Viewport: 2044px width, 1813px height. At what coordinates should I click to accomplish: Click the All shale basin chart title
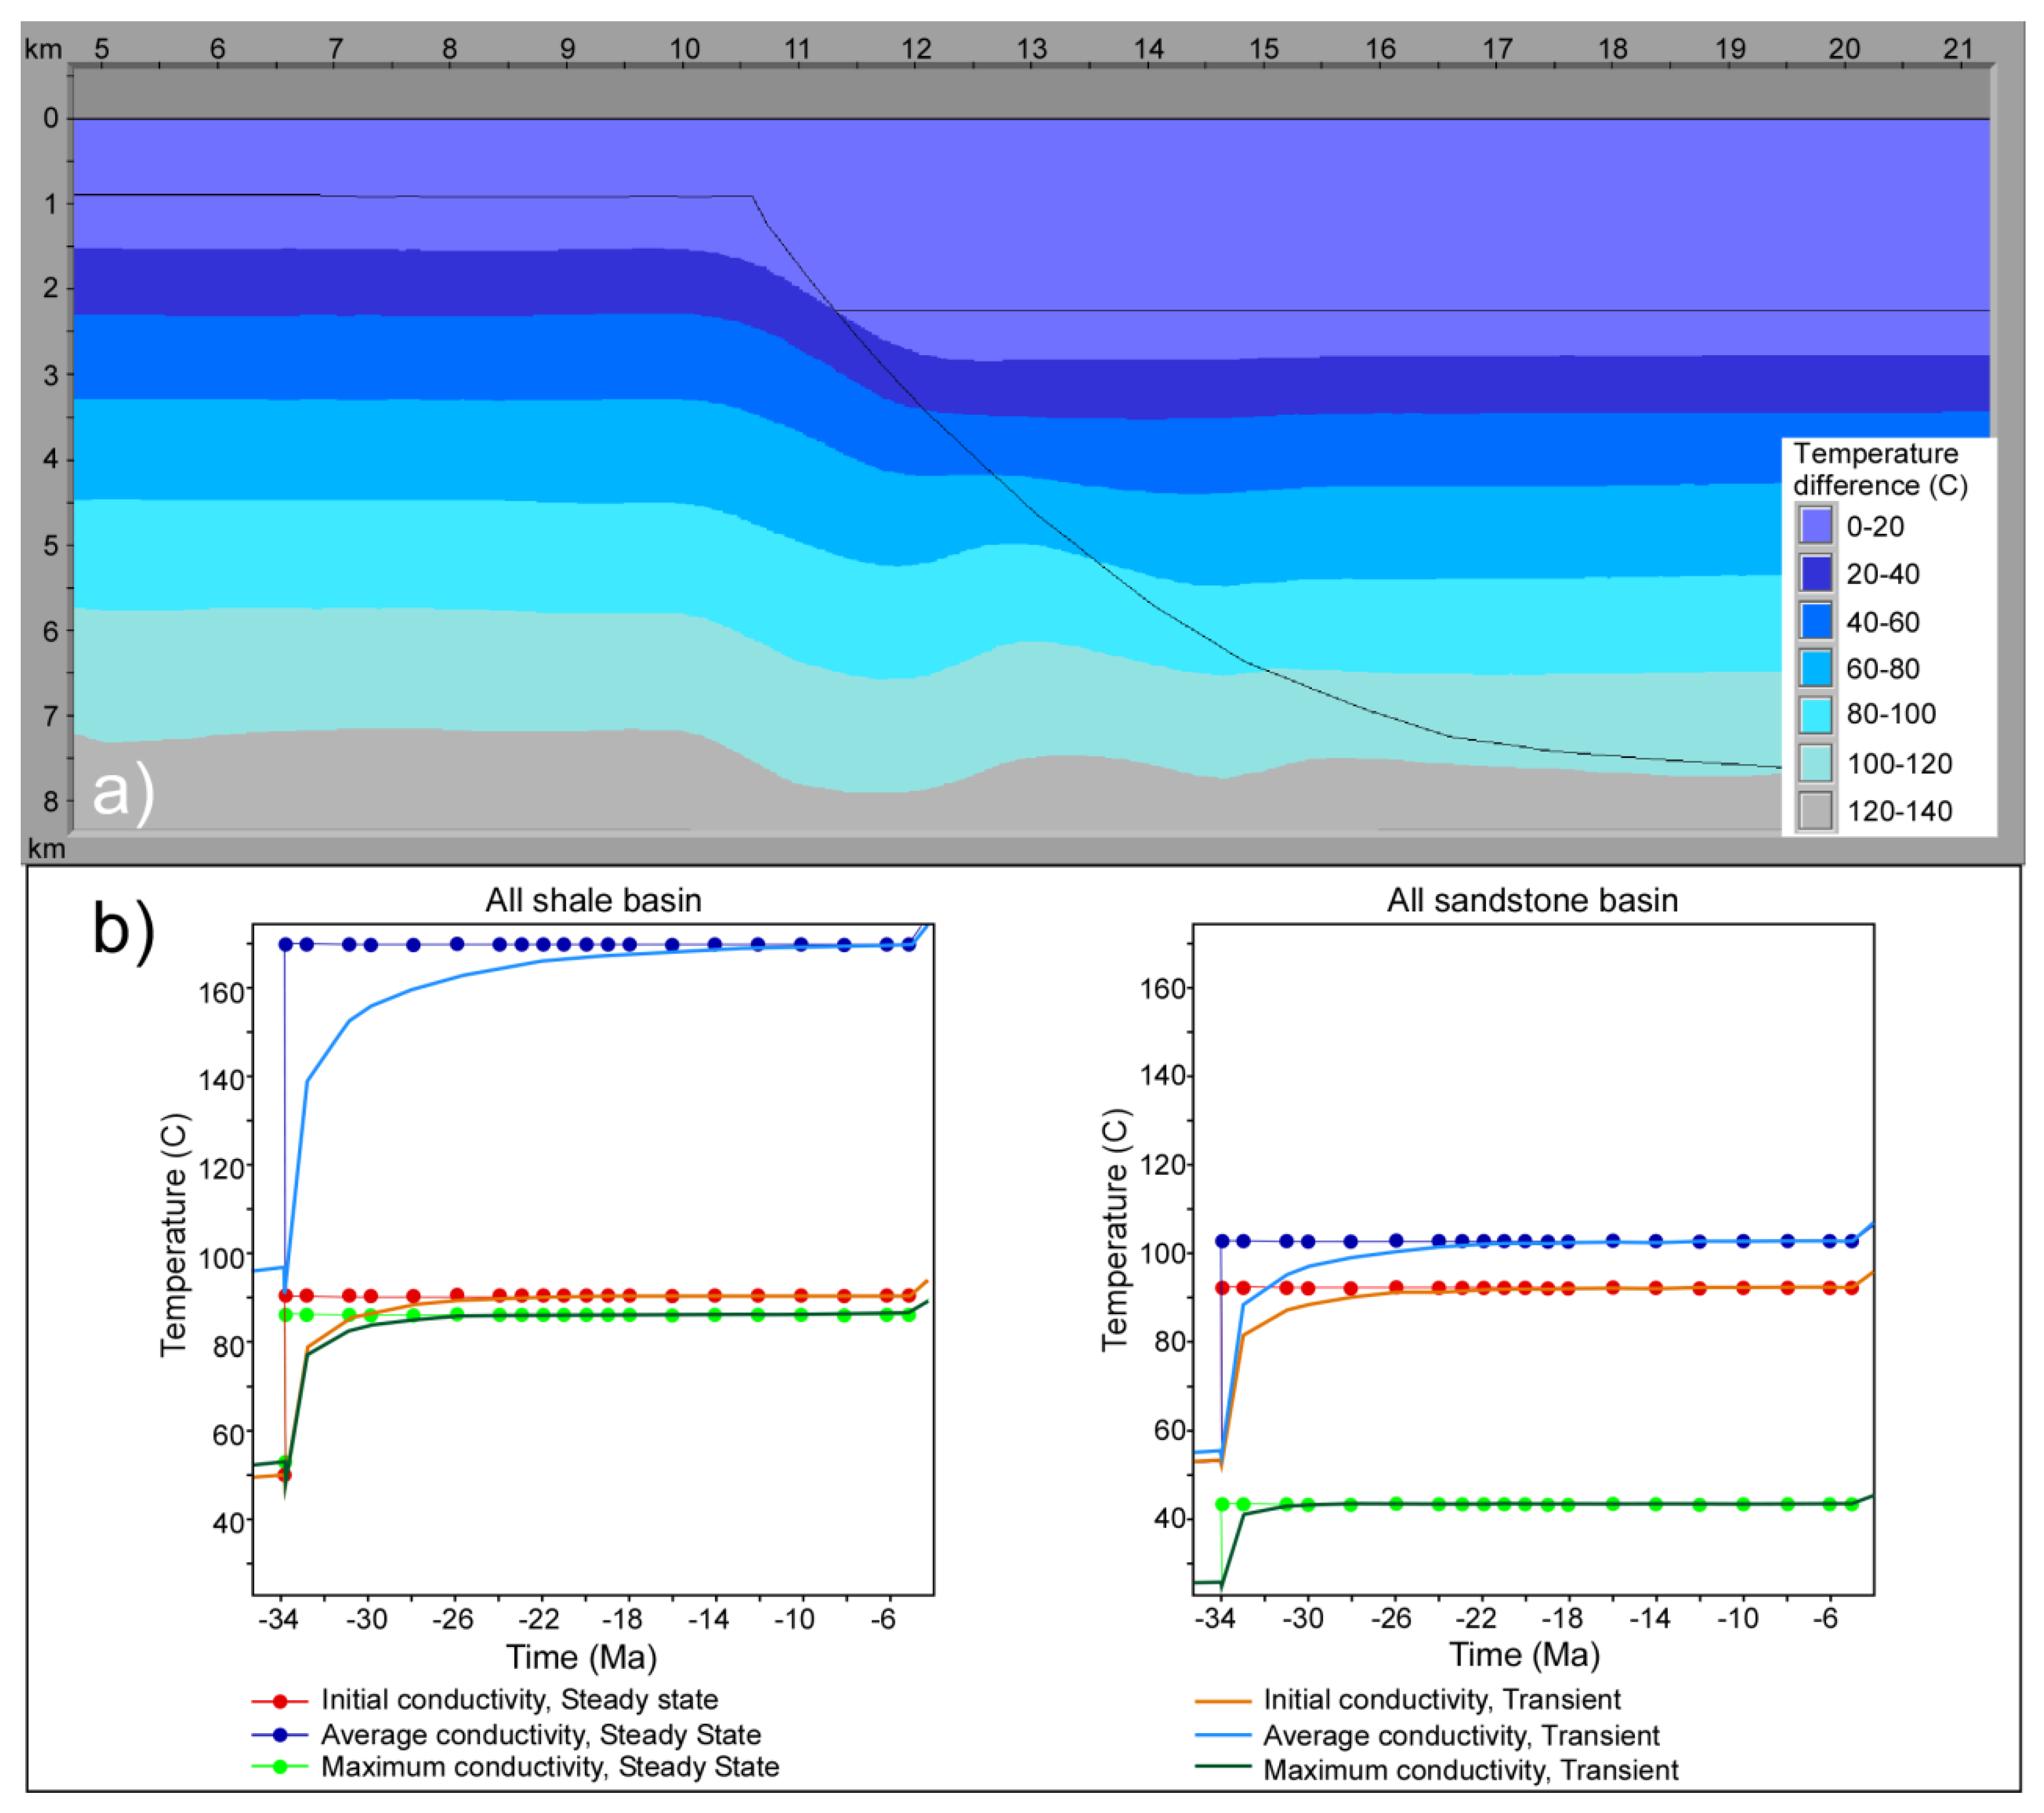point(593,900)
